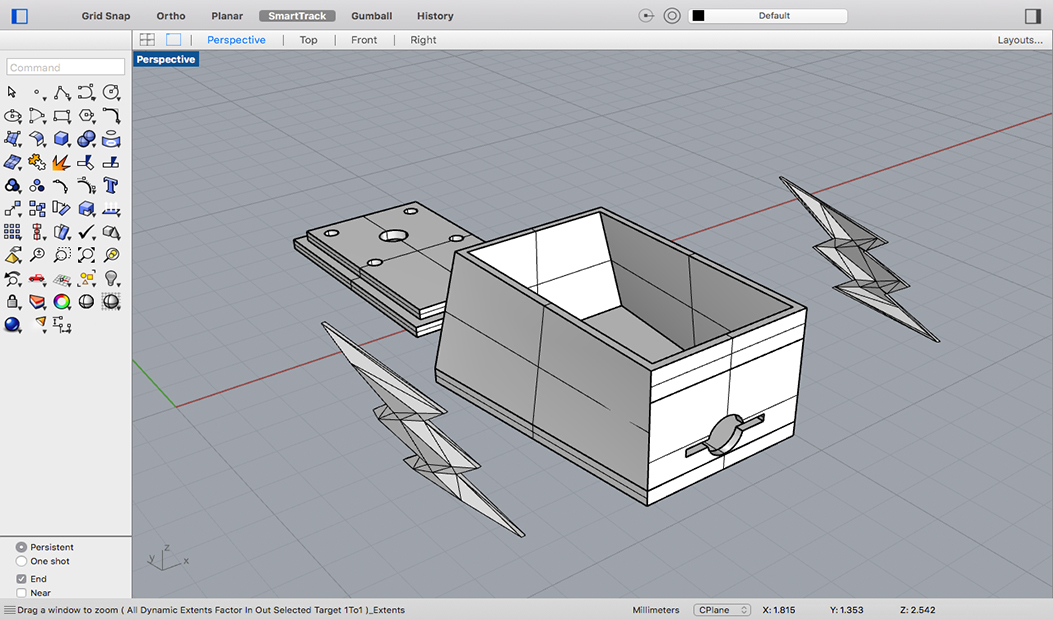Select the Move tool
Screen dimensions: 1053x620
[x=12, y=209]
